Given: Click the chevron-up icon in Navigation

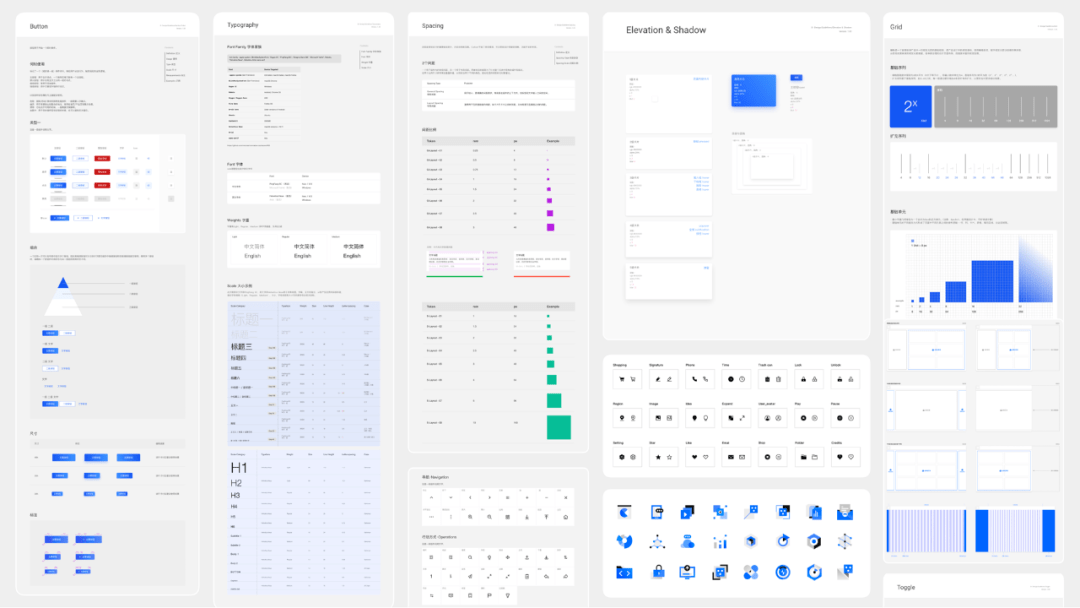Looking at the screenshot, I should (x=430, y=496).
